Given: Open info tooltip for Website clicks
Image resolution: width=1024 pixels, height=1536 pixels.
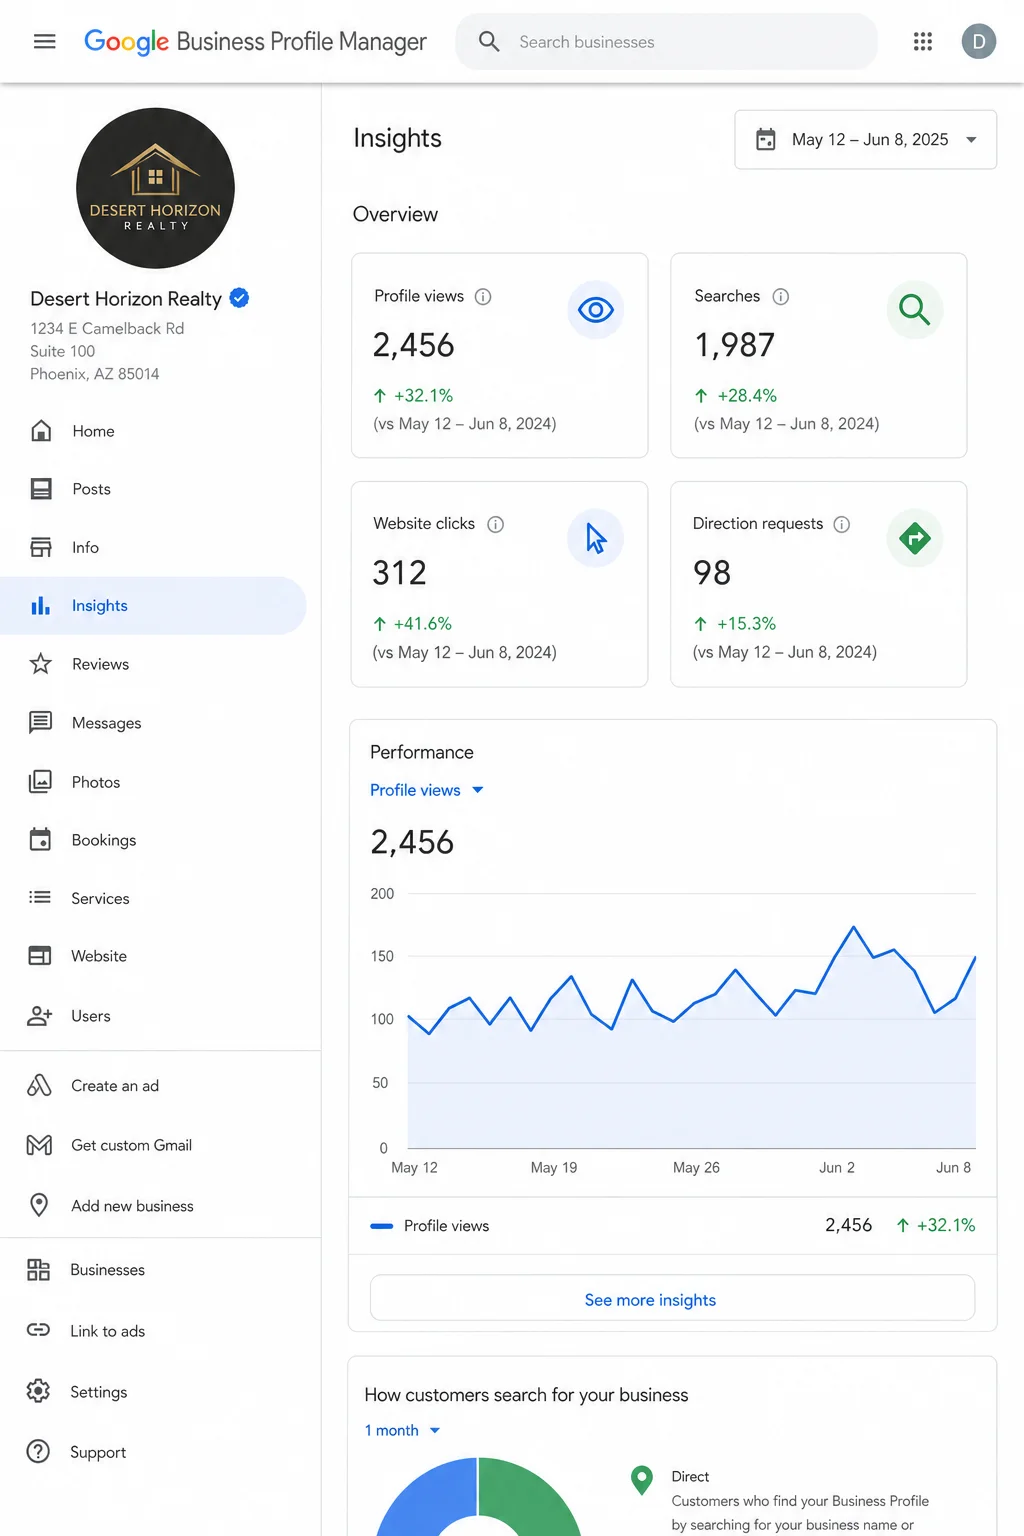Looking at the screenshot, I should click(x=495, y=524).
